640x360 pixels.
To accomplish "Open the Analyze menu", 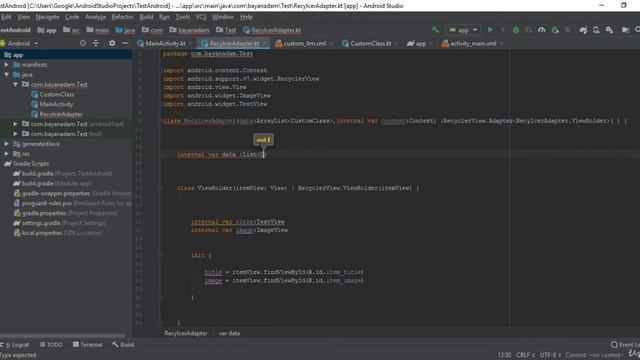I will click(96, 17).
